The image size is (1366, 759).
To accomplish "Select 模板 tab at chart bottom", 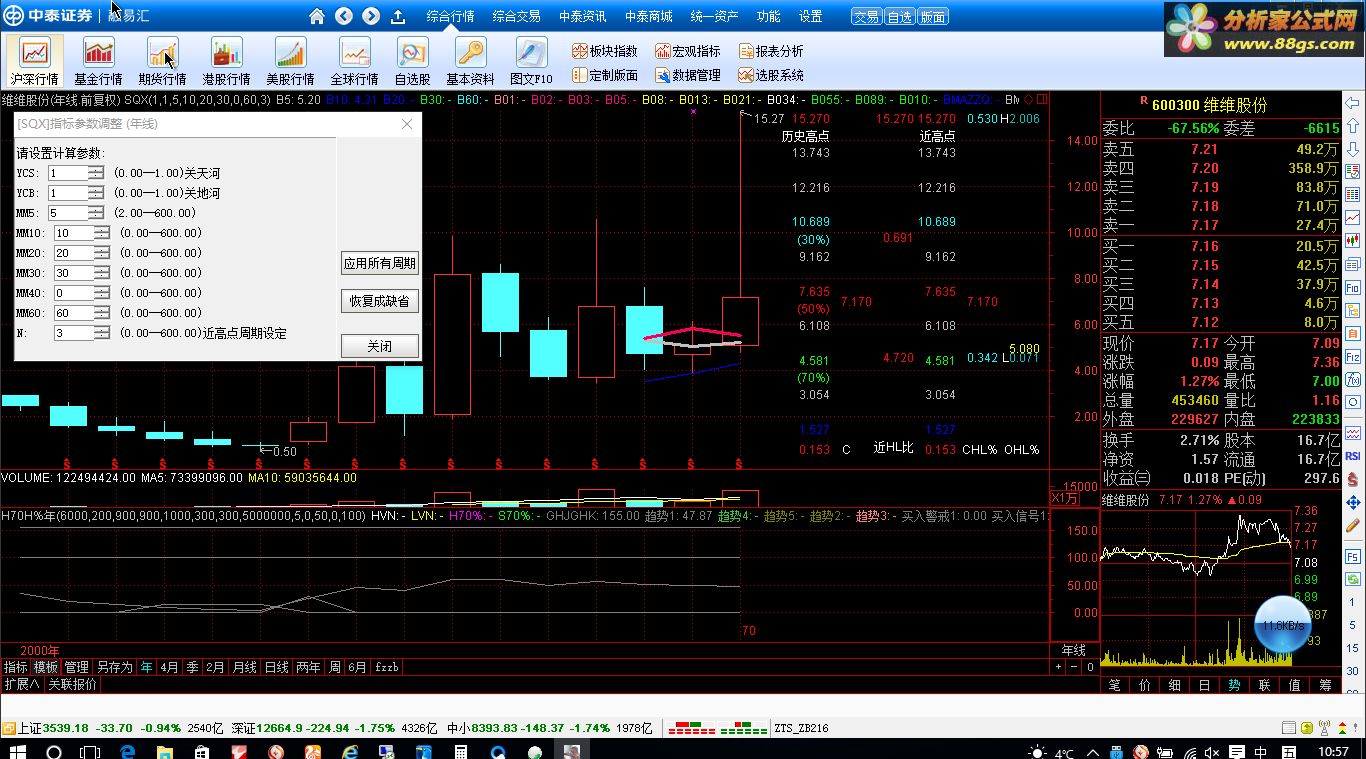I will tap(46, 667).
